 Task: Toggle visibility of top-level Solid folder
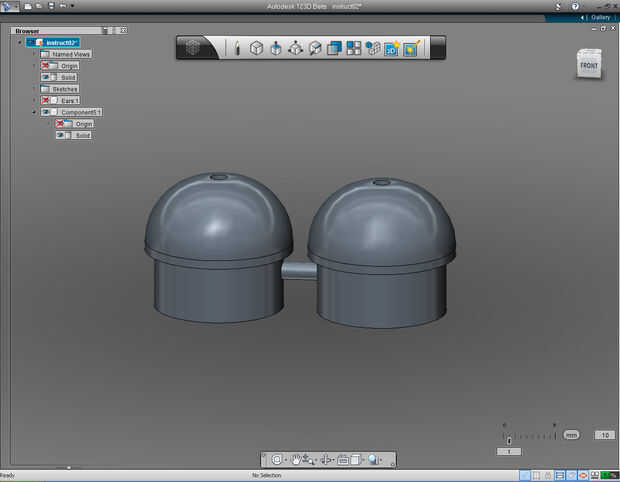coord(46,77)
